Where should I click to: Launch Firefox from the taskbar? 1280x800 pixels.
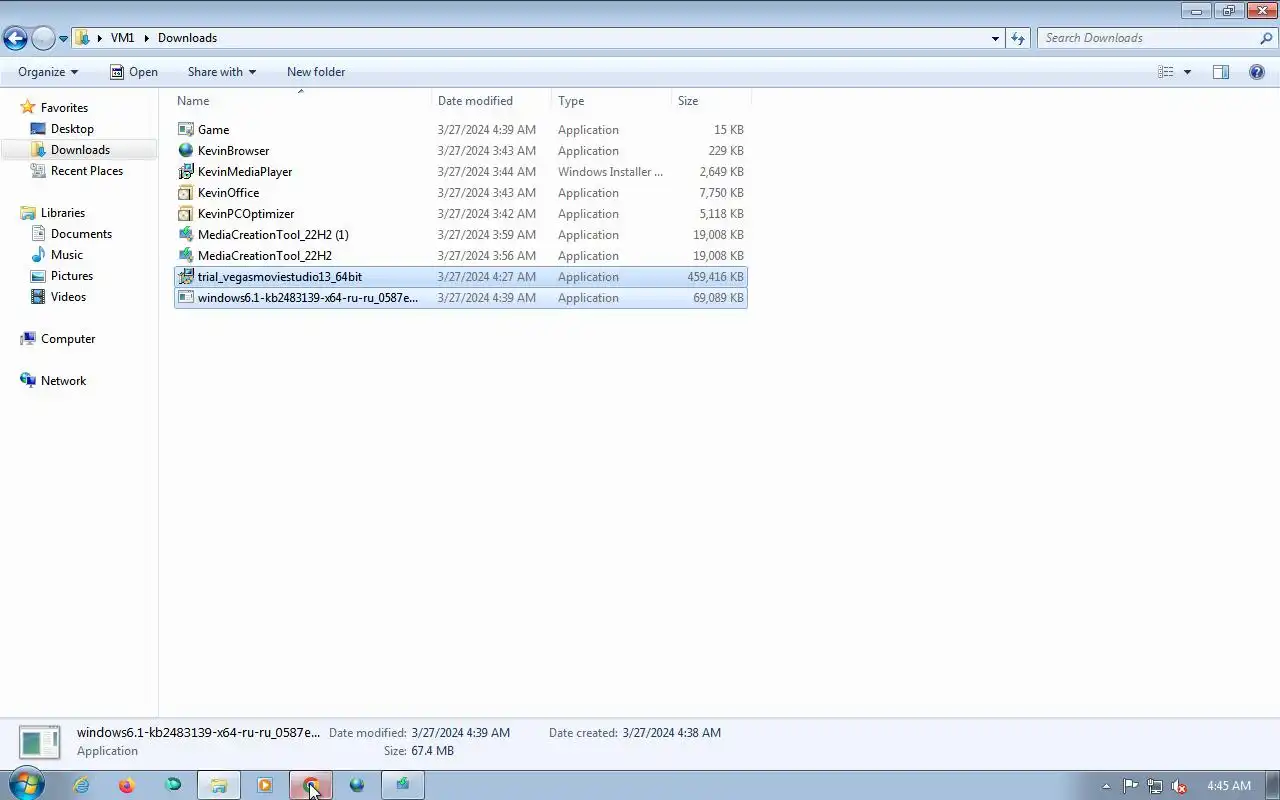127,786
